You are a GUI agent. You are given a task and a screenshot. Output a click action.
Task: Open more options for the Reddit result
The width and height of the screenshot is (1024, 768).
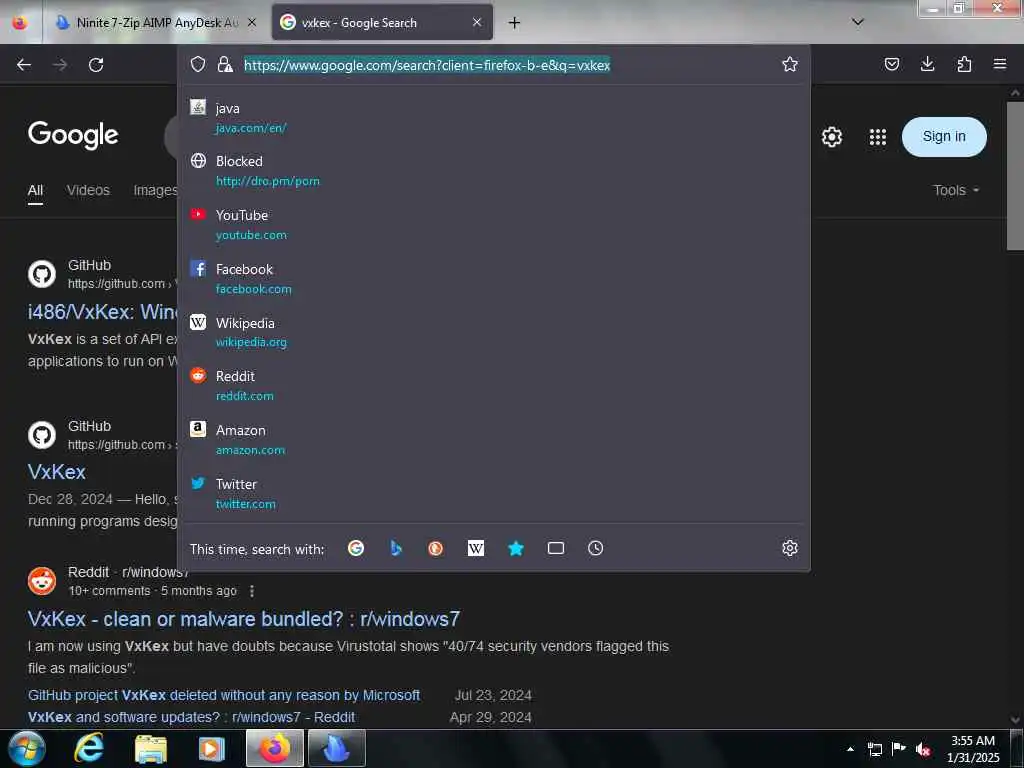point(251,591)
